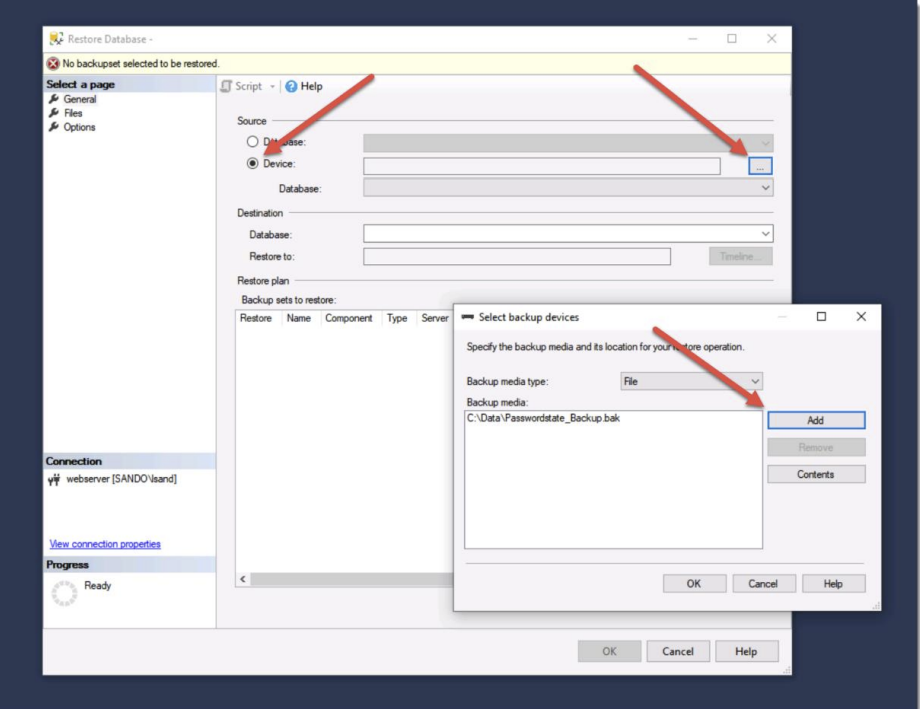920x709 pixels.
Task: Click OK in Select backup devices dialog
Action: (x=694, y=584)
